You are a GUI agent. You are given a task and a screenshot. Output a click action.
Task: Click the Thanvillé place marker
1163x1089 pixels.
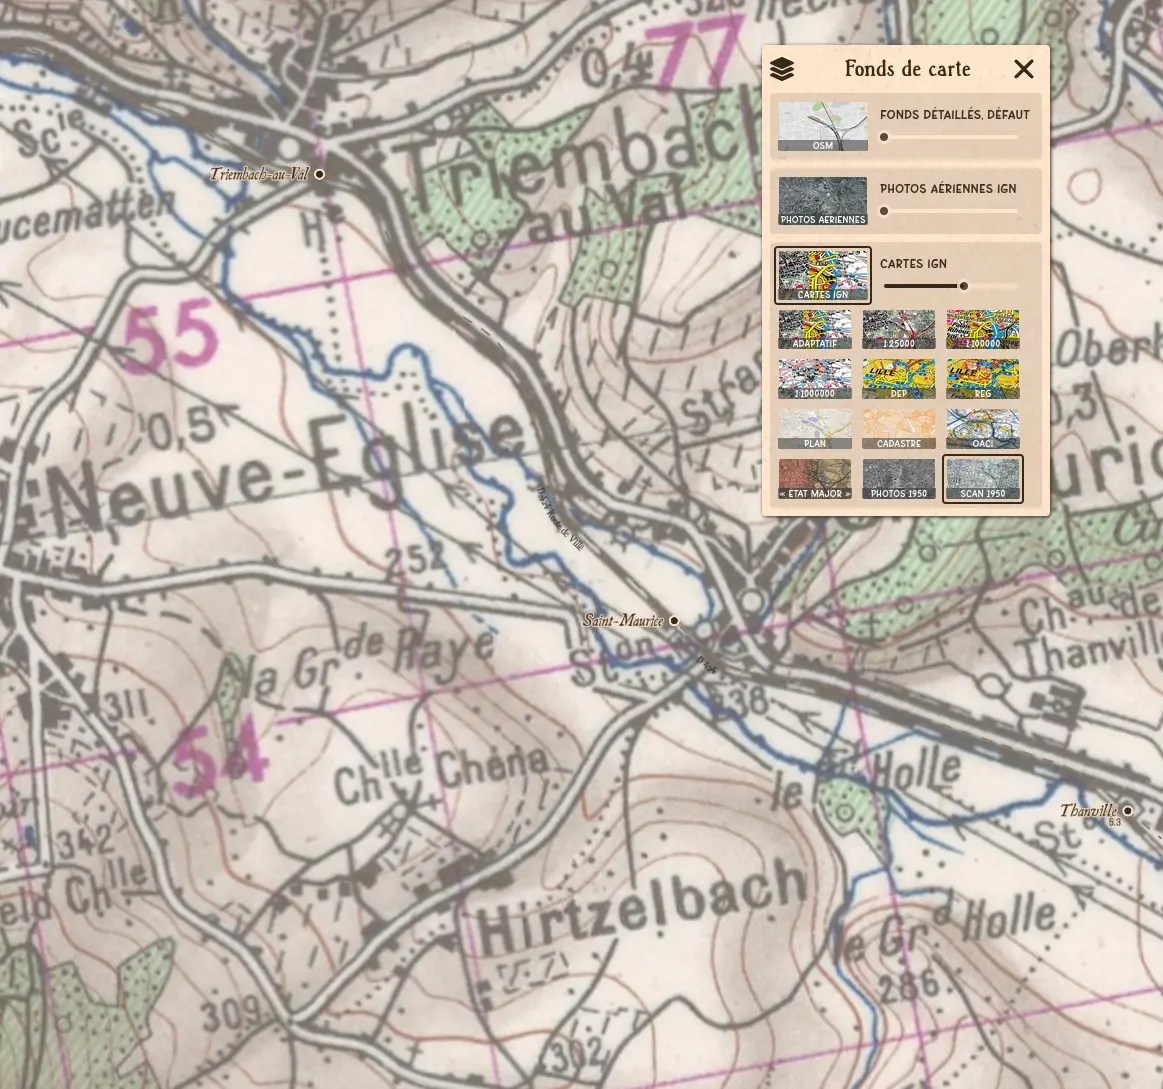click(1127, 811)
